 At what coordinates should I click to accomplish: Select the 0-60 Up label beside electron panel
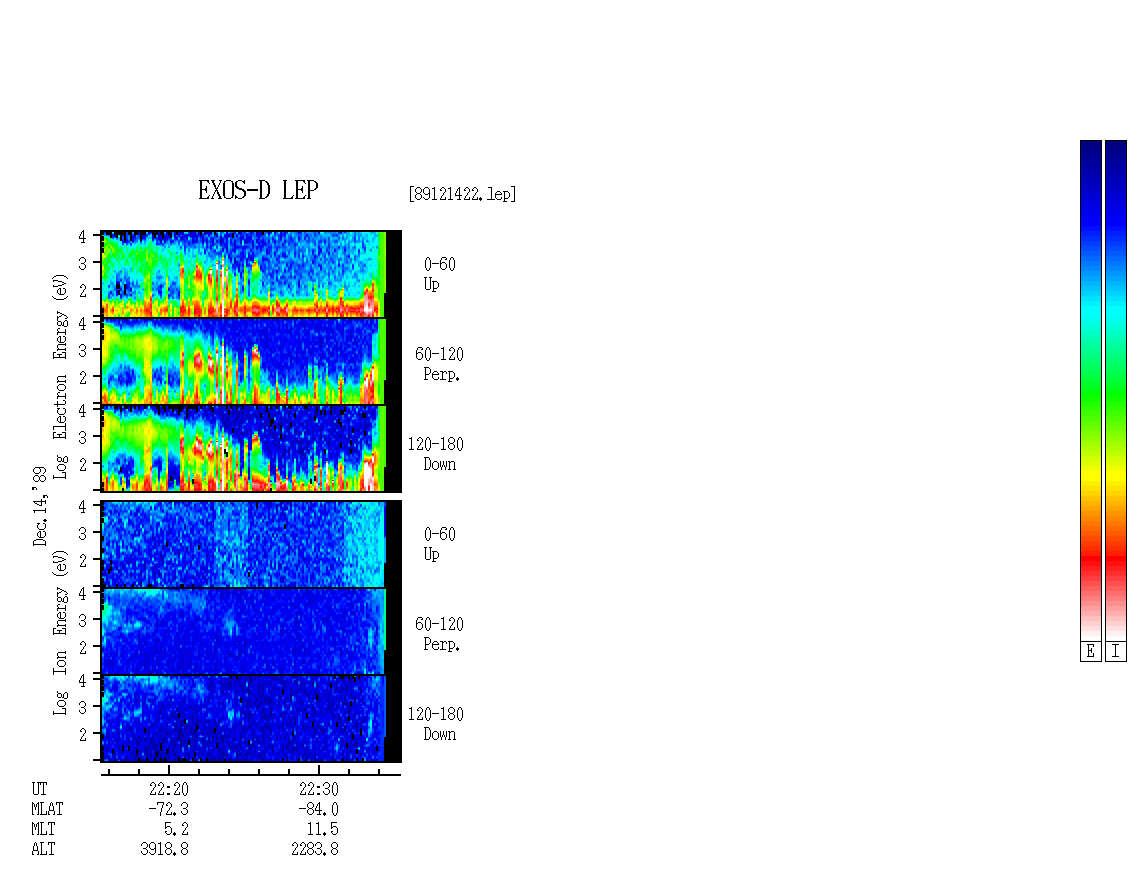(x=440, y=274)
